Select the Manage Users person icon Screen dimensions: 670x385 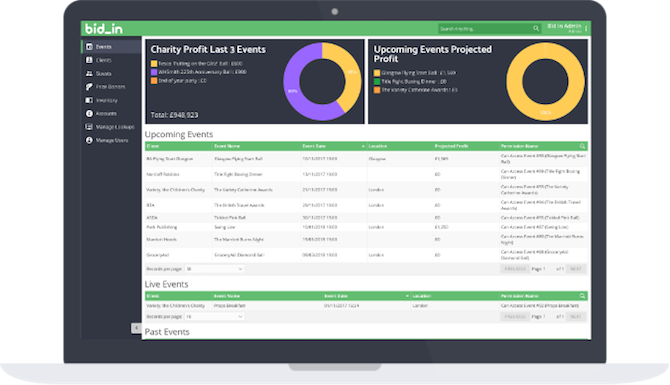tap(89, 140)
